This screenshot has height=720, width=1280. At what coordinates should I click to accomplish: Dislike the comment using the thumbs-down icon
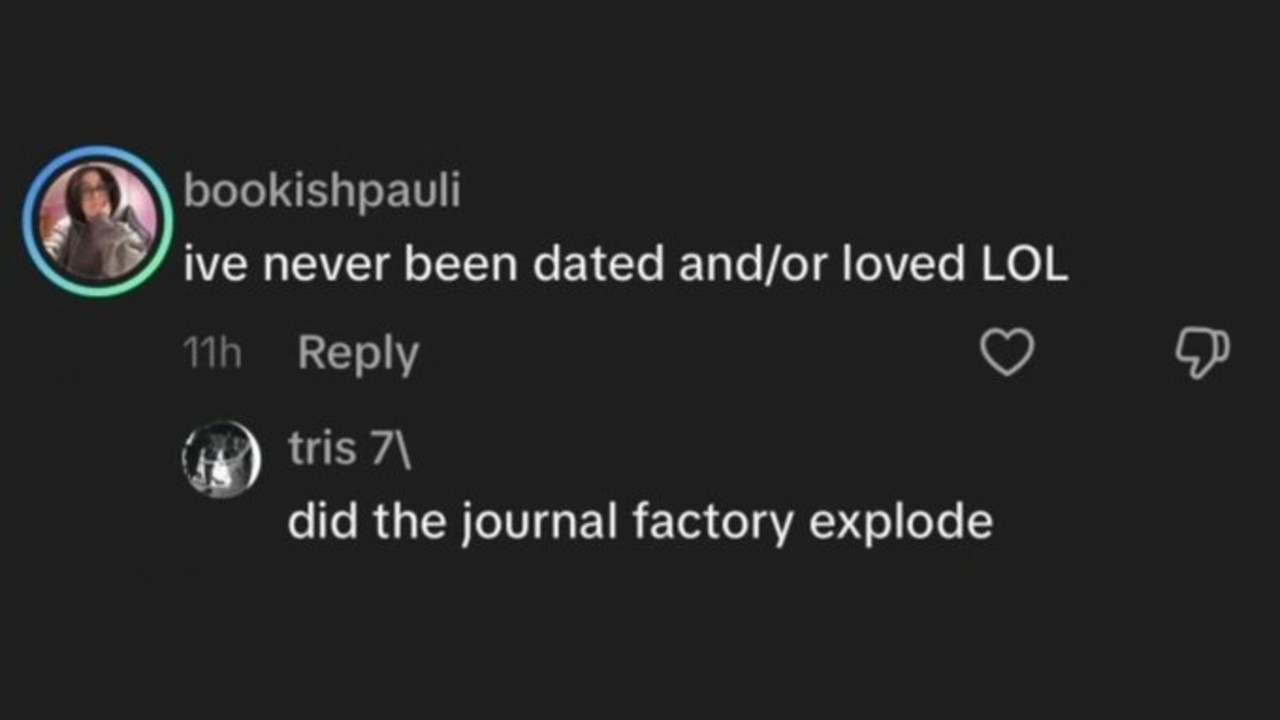(1202, 353)
